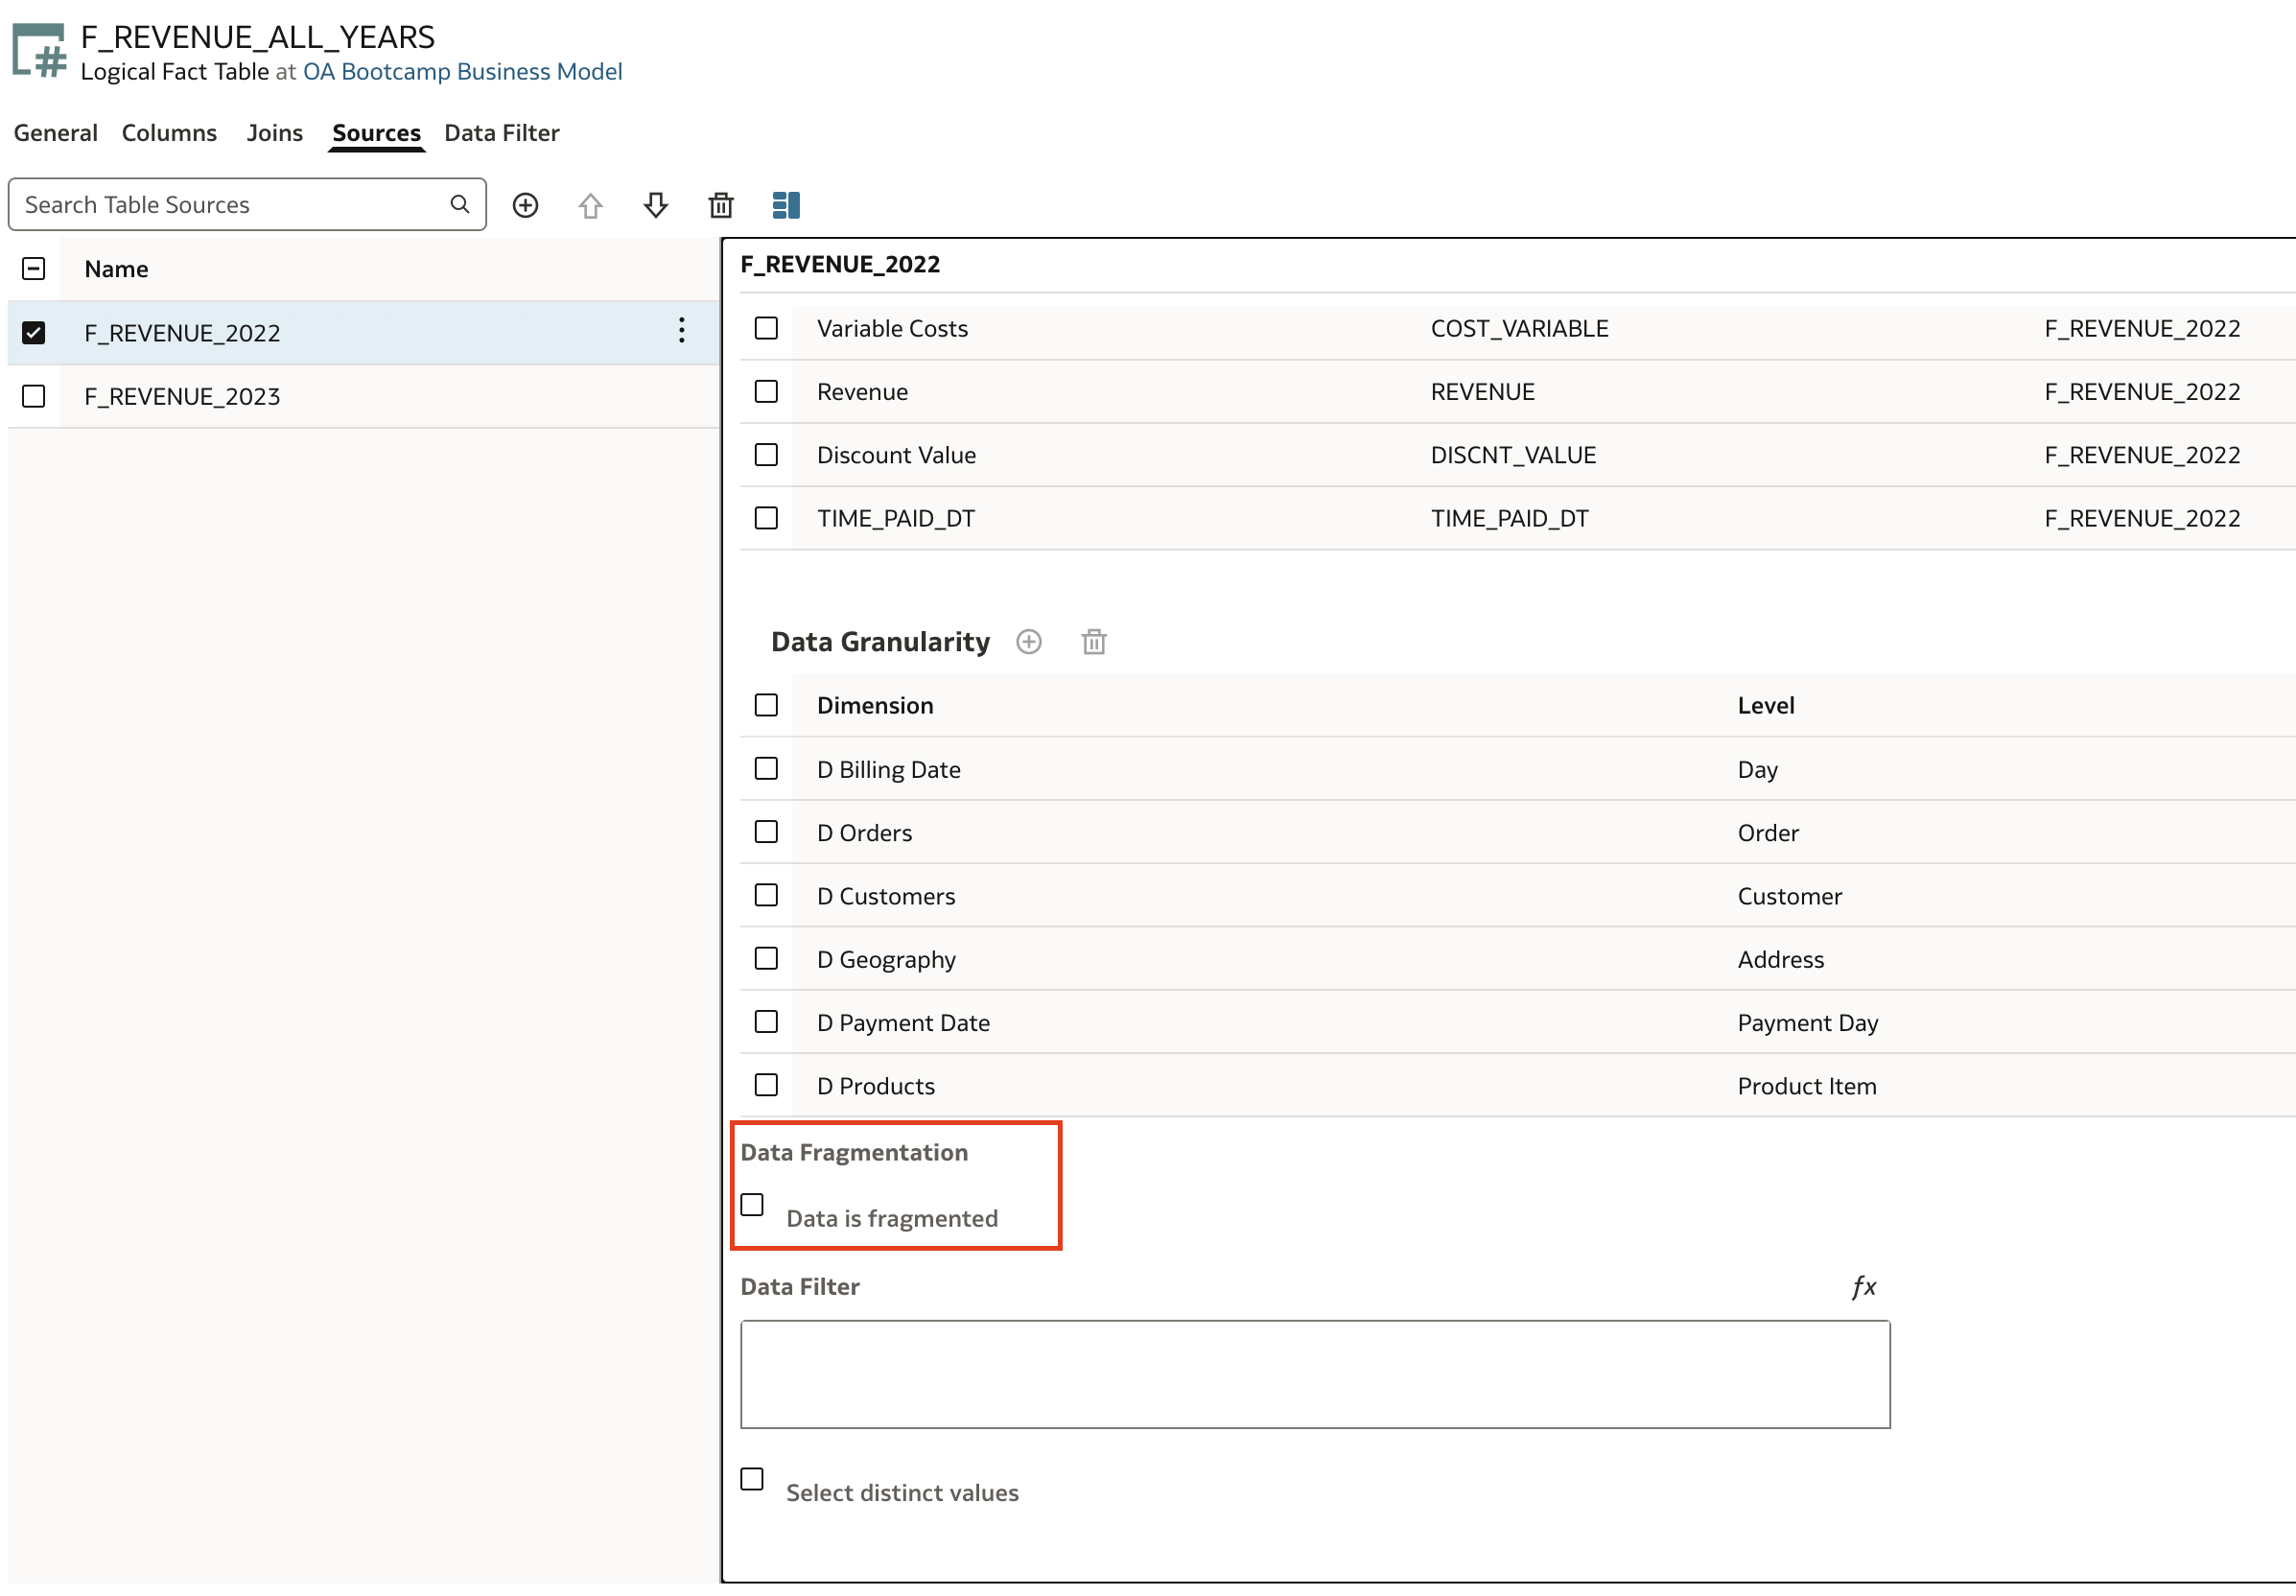Screen dimensions: 2296x1596
Task: Check the Revenue column checkbox
Action: click(766, 391)
